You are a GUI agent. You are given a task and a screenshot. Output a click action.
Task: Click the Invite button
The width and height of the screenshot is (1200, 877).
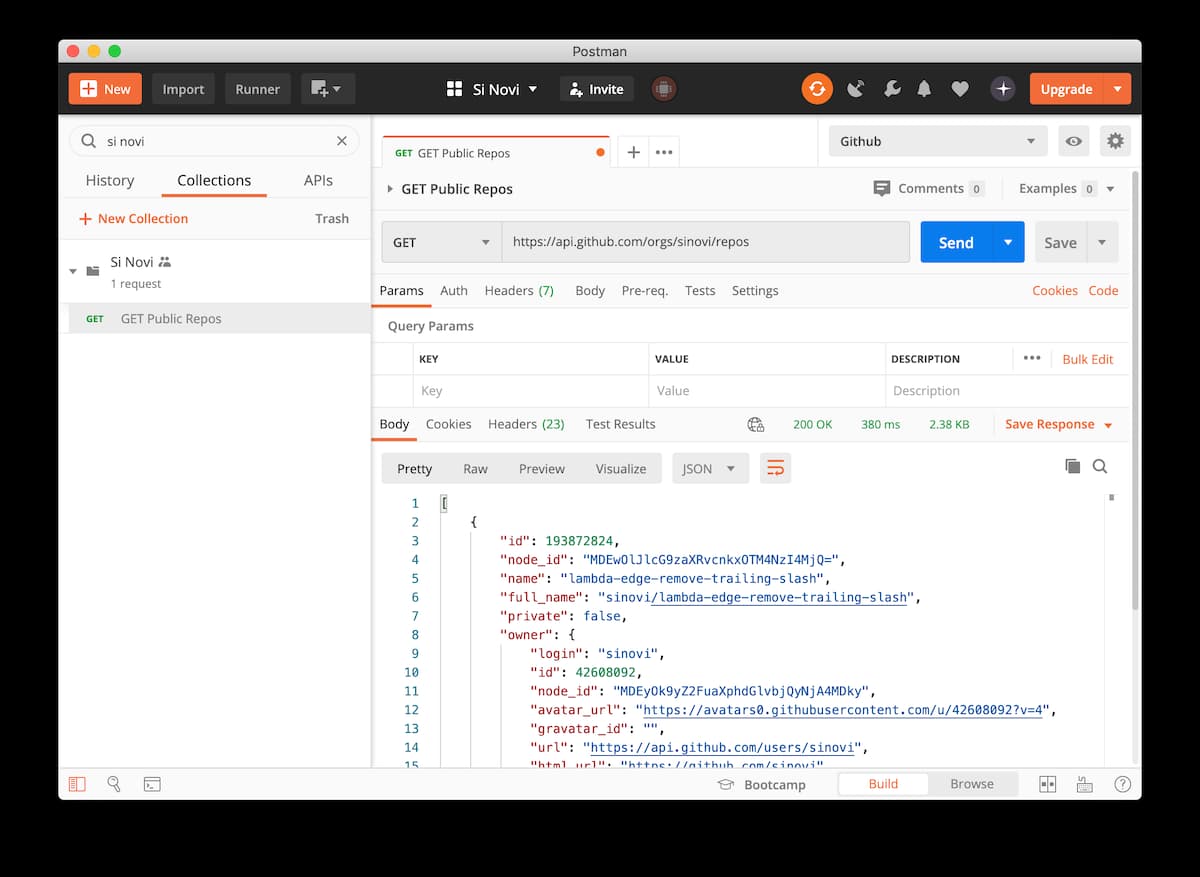596,89
